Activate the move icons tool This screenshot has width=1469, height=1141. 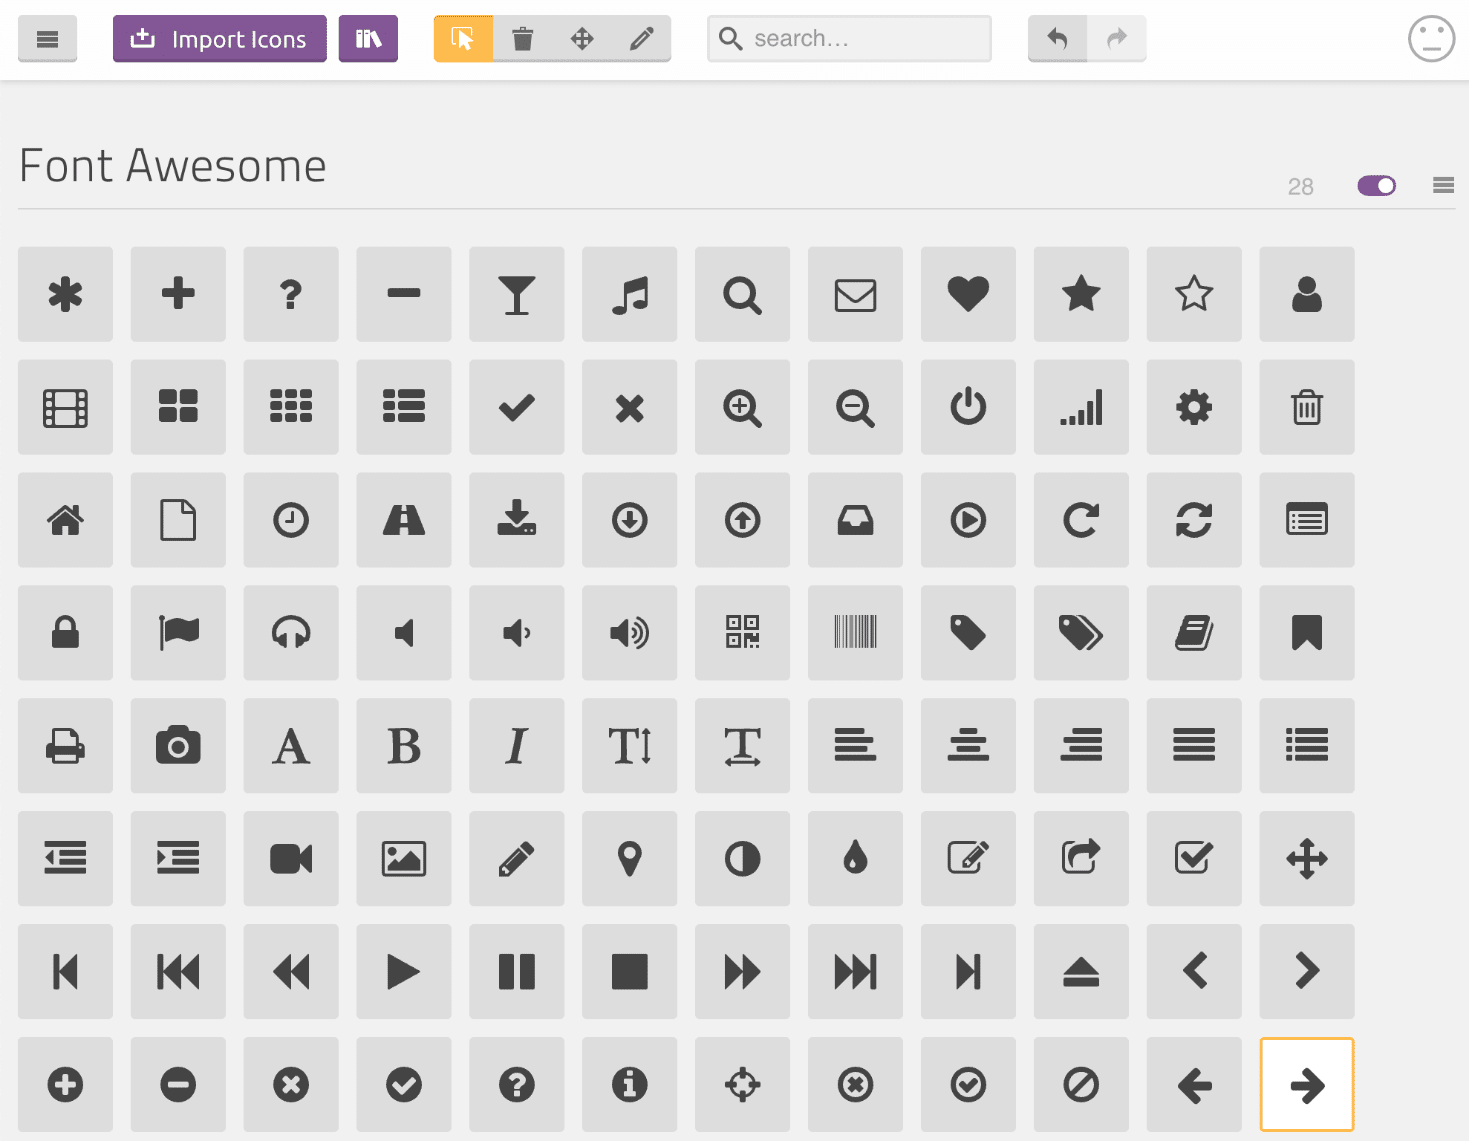582,38
